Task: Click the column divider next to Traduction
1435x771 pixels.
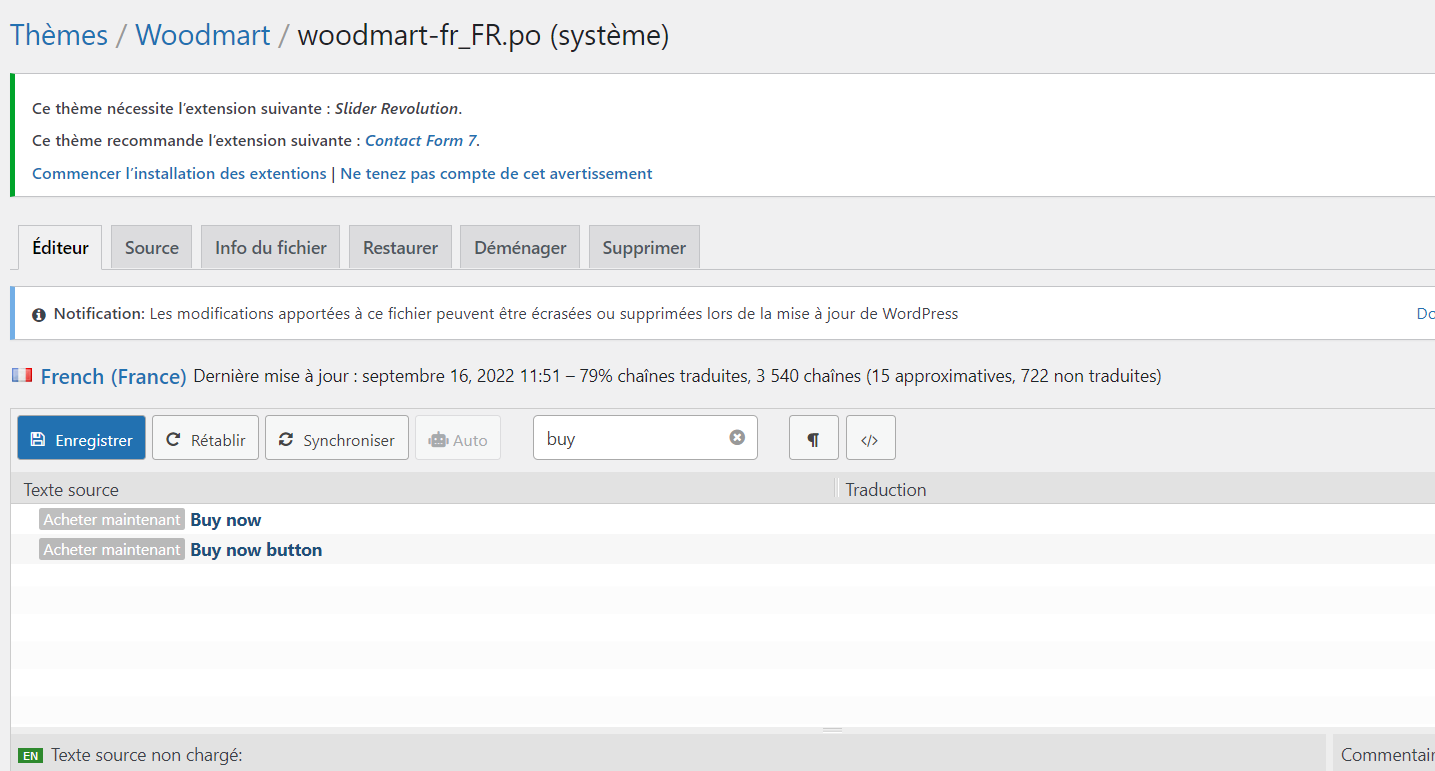Action: (836, 488)
